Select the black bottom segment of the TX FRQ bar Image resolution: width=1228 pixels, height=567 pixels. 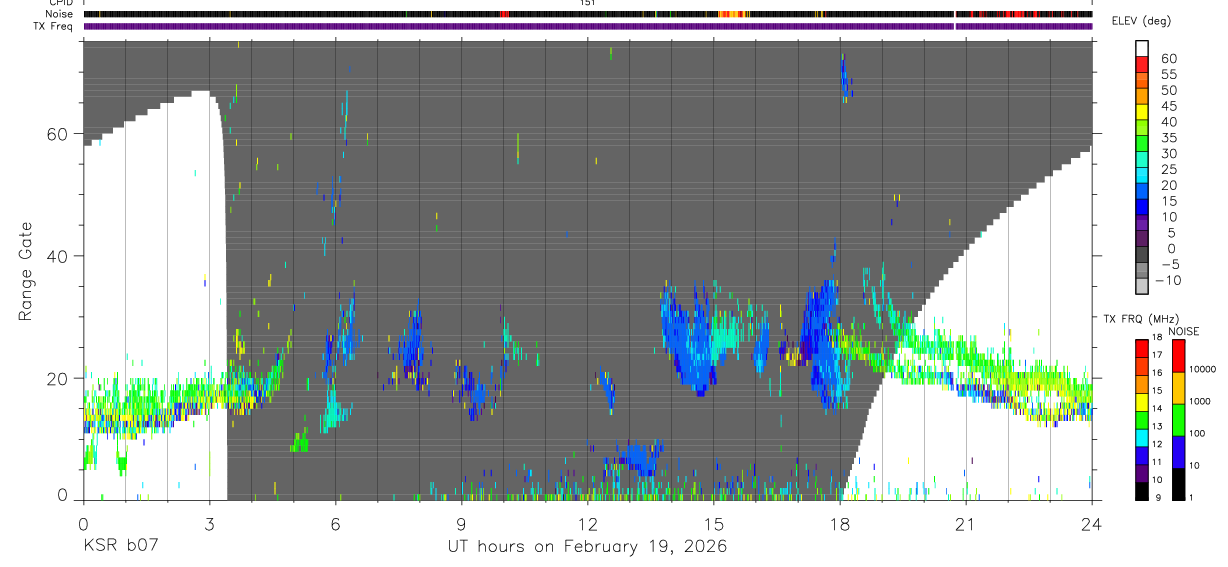pos(1142,490)
